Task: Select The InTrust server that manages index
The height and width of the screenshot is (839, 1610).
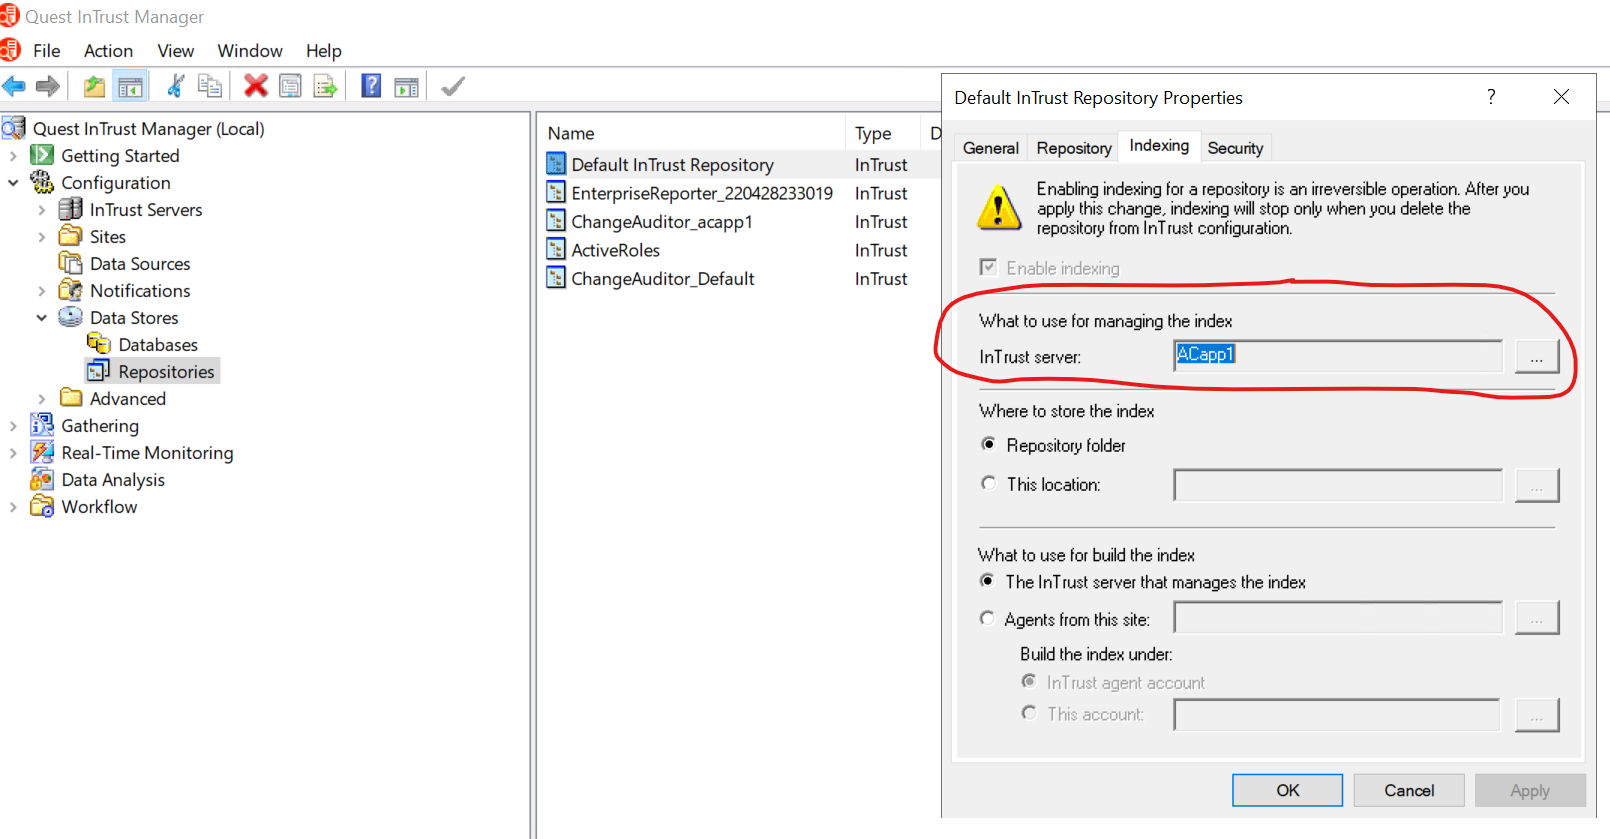Action: (x=987, y=581)
